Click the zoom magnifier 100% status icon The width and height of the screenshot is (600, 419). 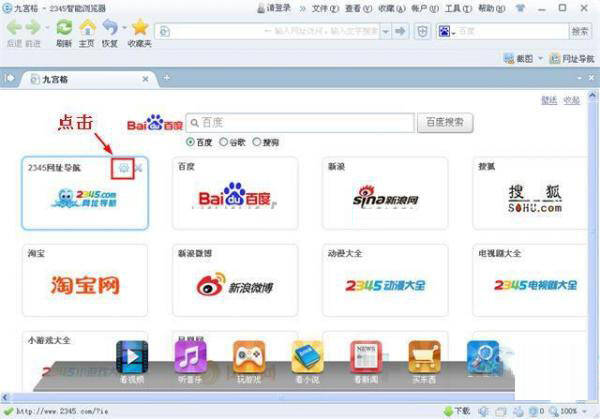click(x=554, y=412)
